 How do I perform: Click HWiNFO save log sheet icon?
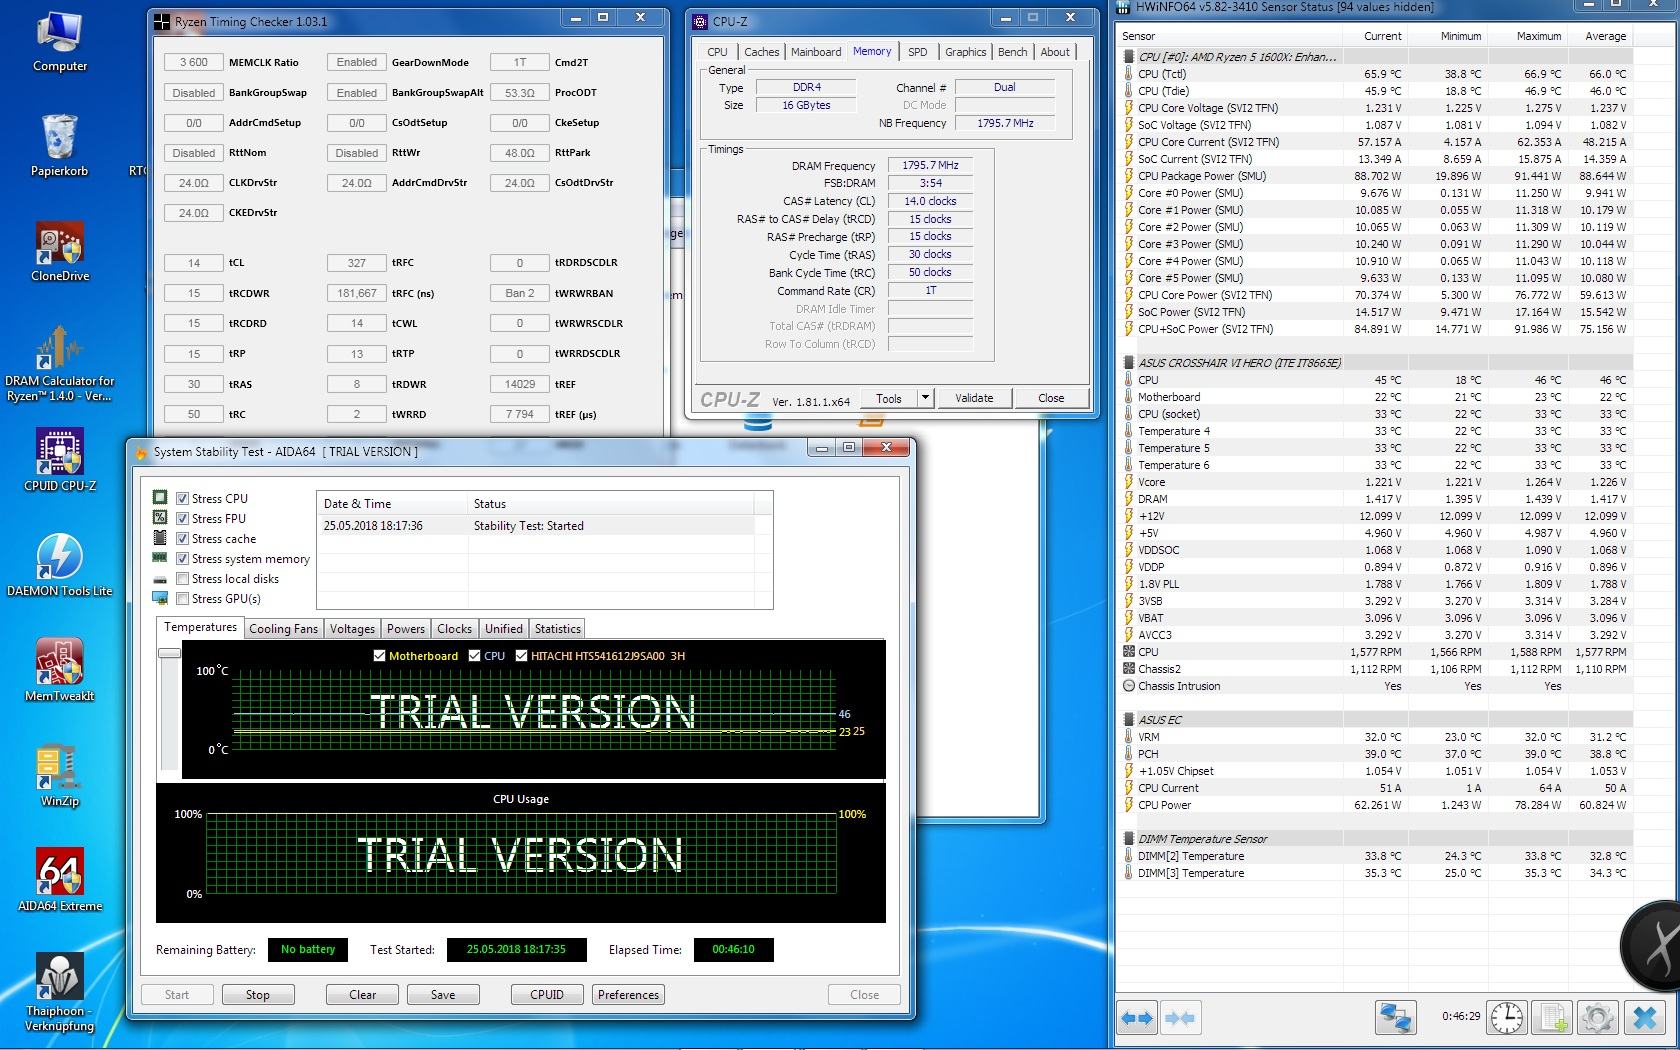coord(1553,1018)
